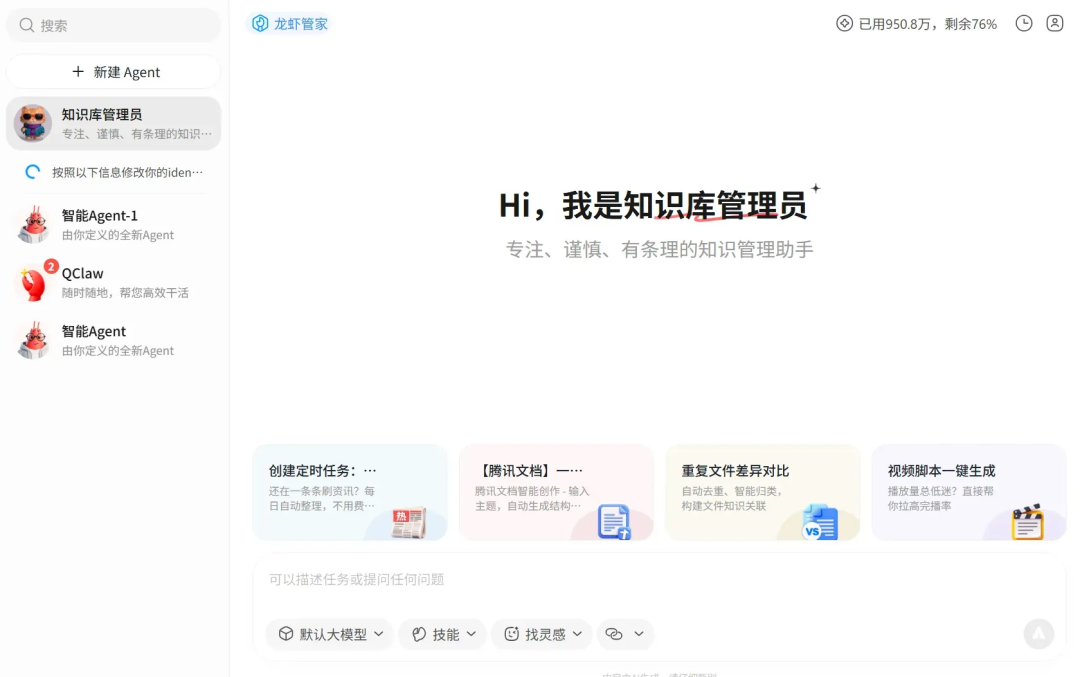This screenshot has height=677, width=1080.
Task: Click the link connector icon
Action: pyautogui.click(x=614, y=634)
